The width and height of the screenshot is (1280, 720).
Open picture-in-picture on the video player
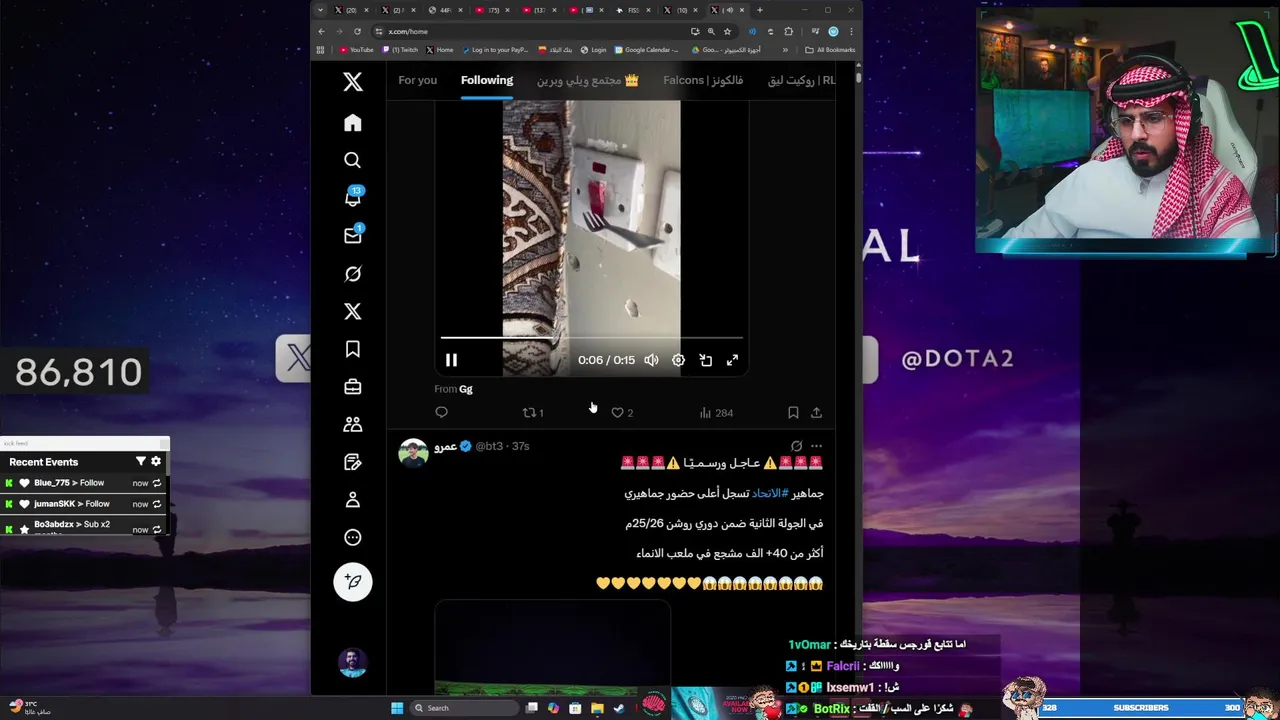tap(705, 360)
